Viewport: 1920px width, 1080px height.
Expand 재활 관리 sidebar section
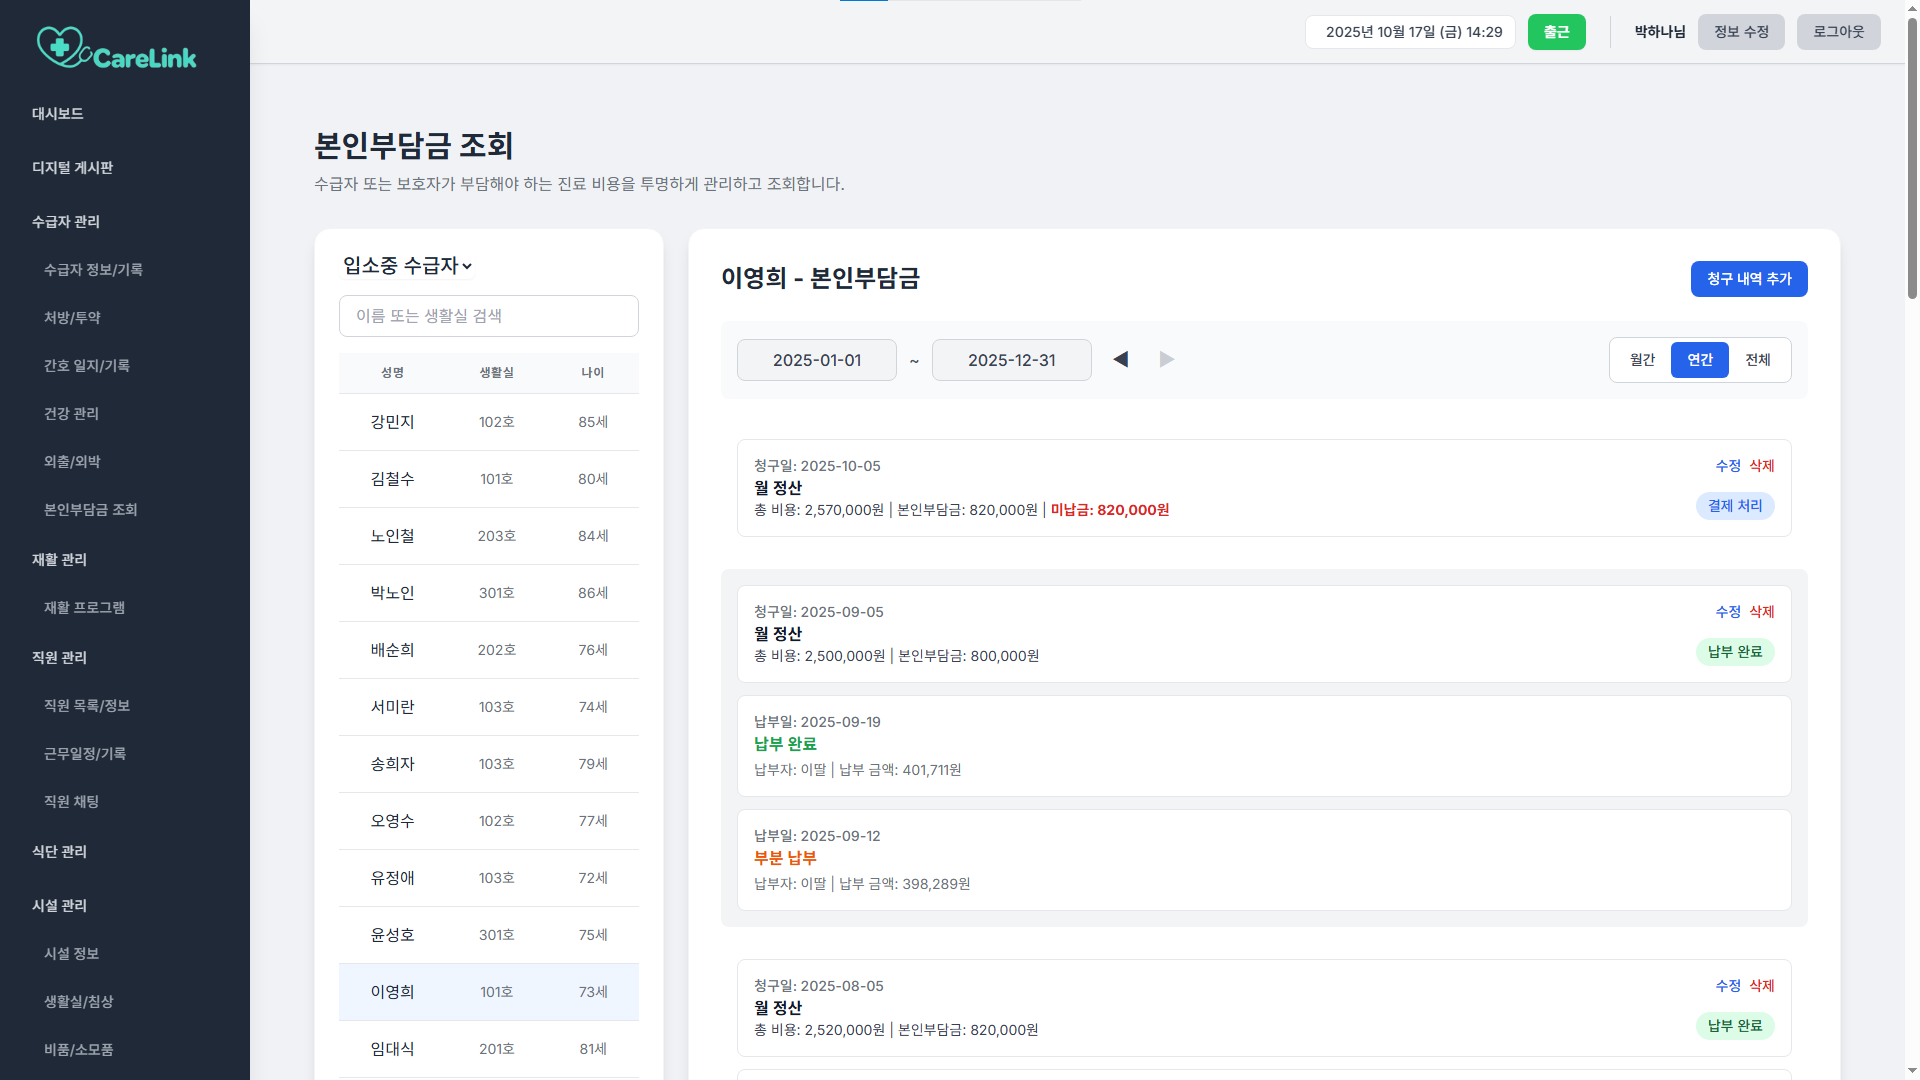point(59,560)
